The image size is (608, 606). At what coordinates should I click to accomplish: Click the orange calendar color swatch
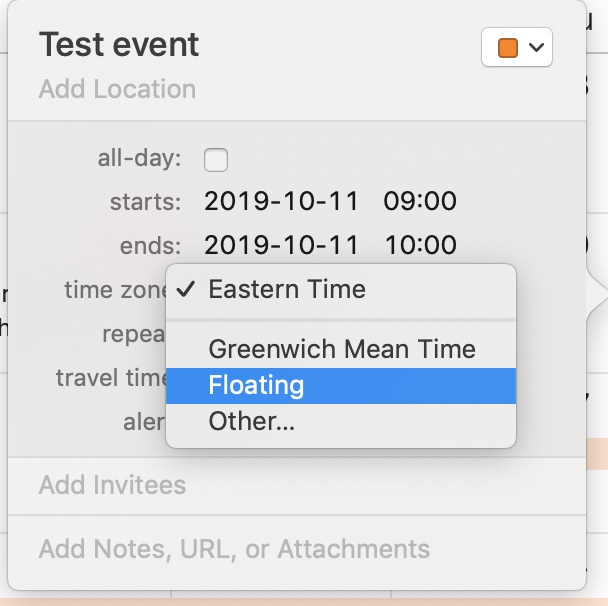(x=508, y=47)
